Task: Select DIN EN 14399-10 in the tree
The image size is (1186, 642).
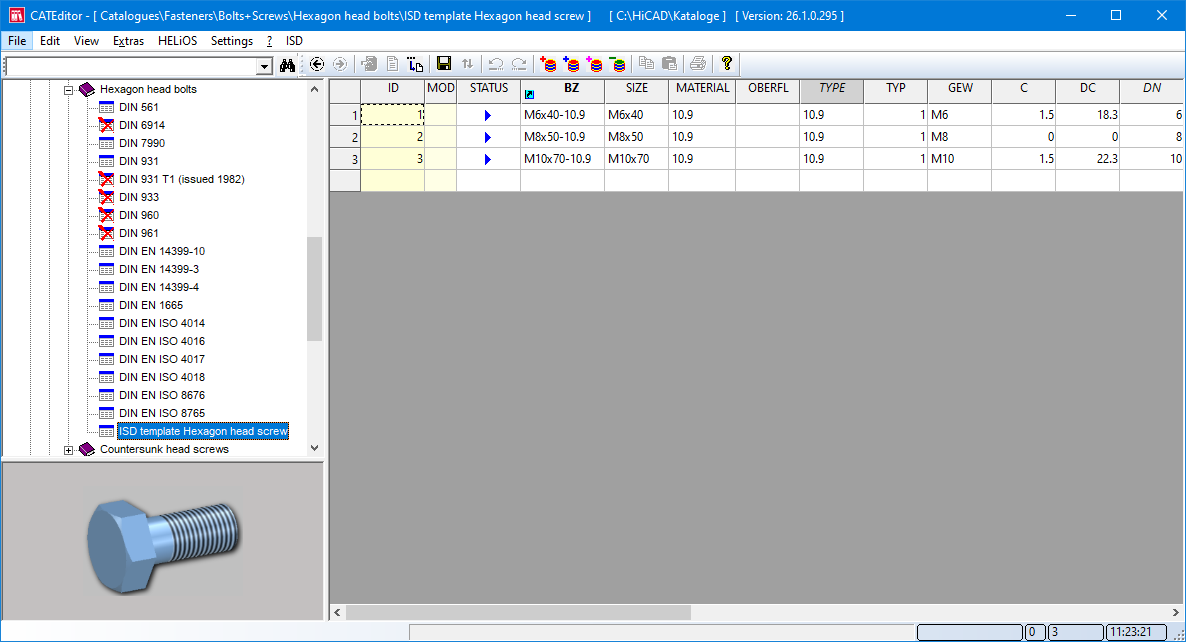Action: click(162, 251)
